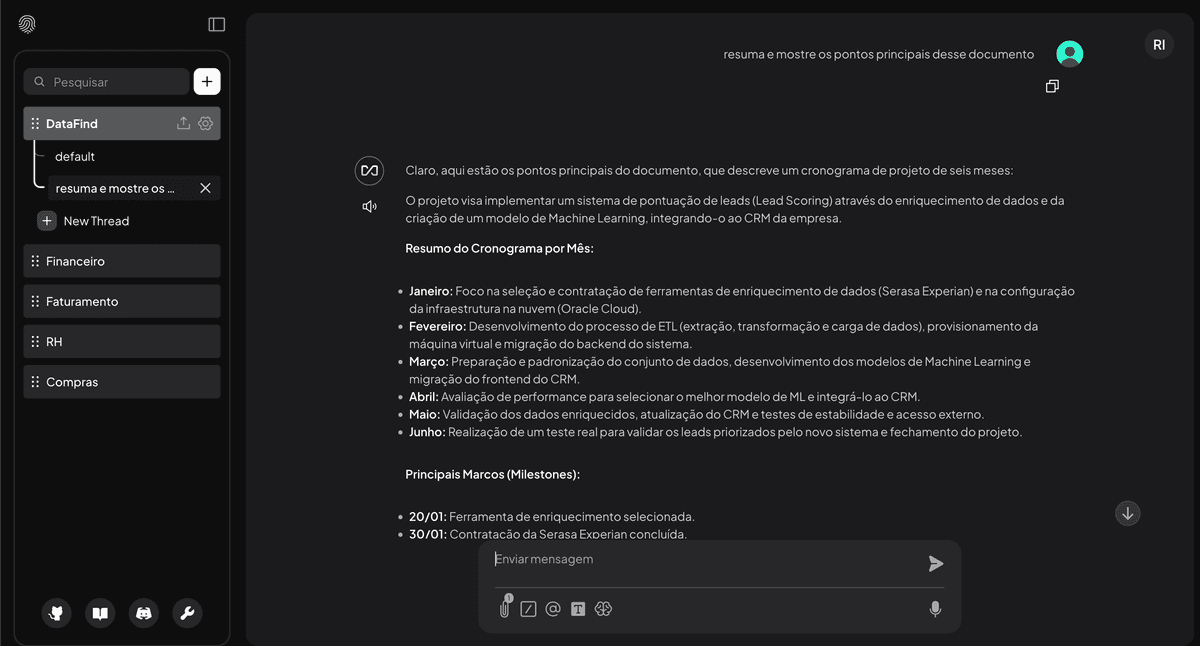Open the Discord icon
1200x646 pixels.
143,613
